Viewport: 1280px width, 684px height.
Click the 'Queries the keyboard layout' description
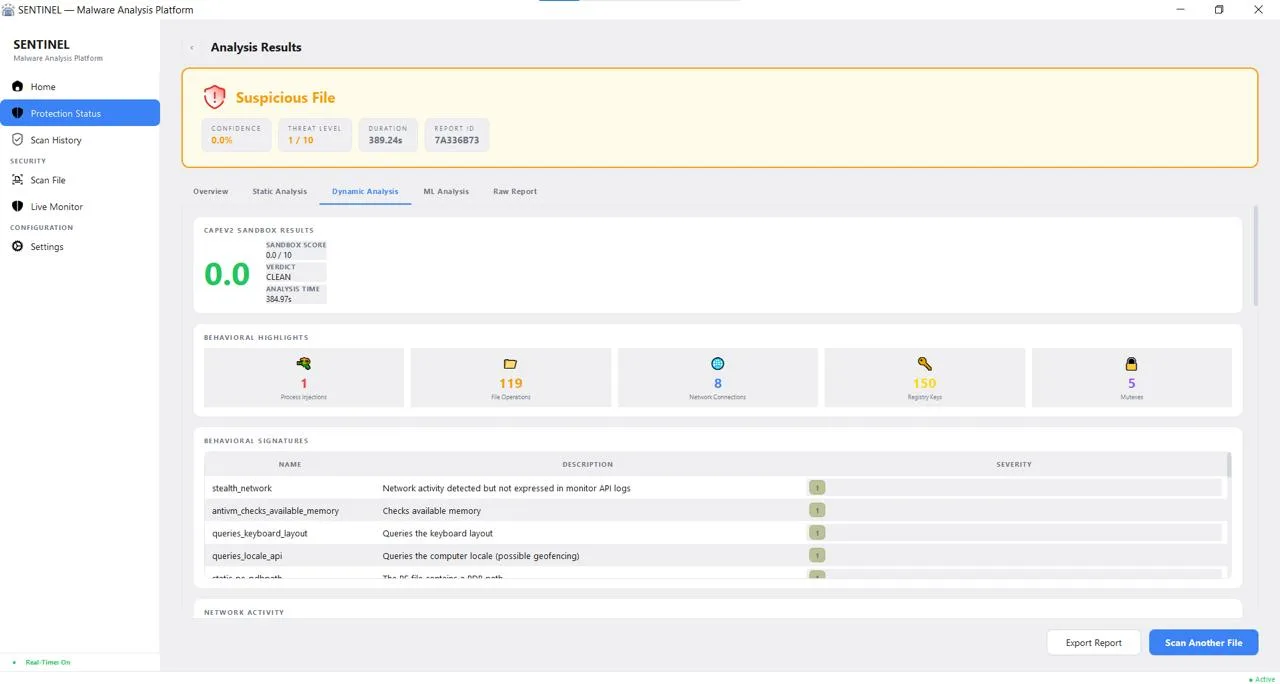[438, 534]
